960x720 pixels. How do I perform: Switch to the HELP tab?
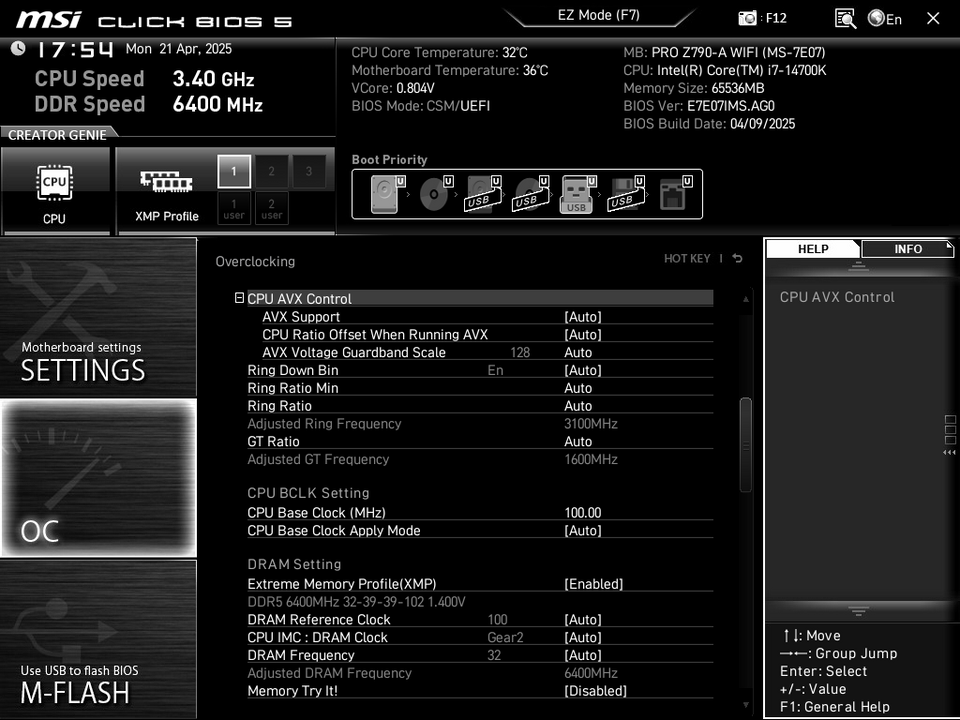(x=813, y=249)
